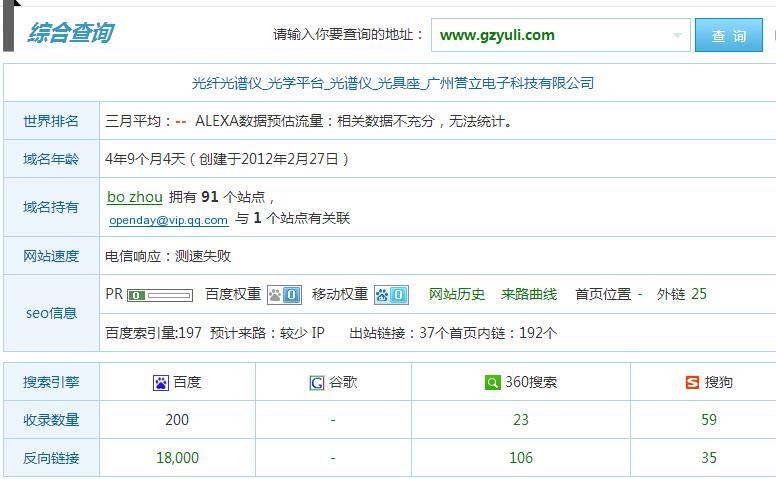Open the bo zhou owner link
Image resolution: width=776 pixels, height=479 pixels.
click(x=134, y=197)
